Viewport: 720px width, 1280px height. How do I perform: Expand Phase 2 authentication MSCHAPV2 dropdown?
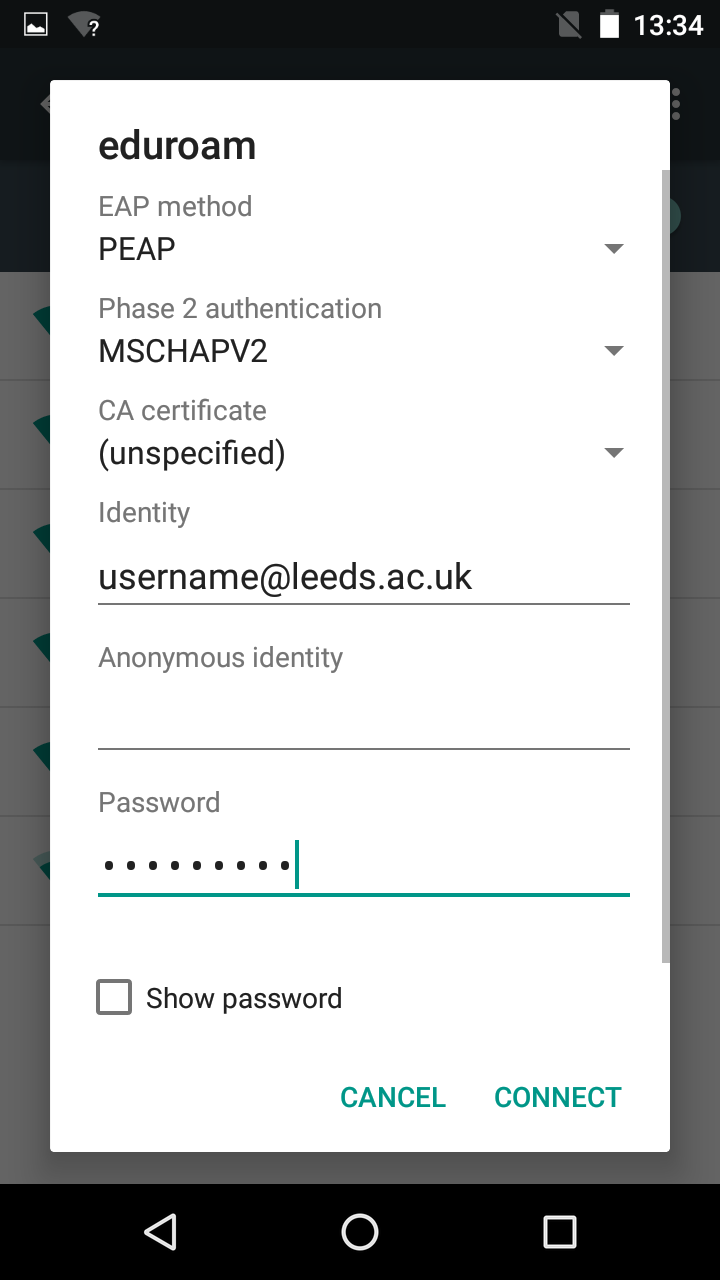(x=362, y=350)
